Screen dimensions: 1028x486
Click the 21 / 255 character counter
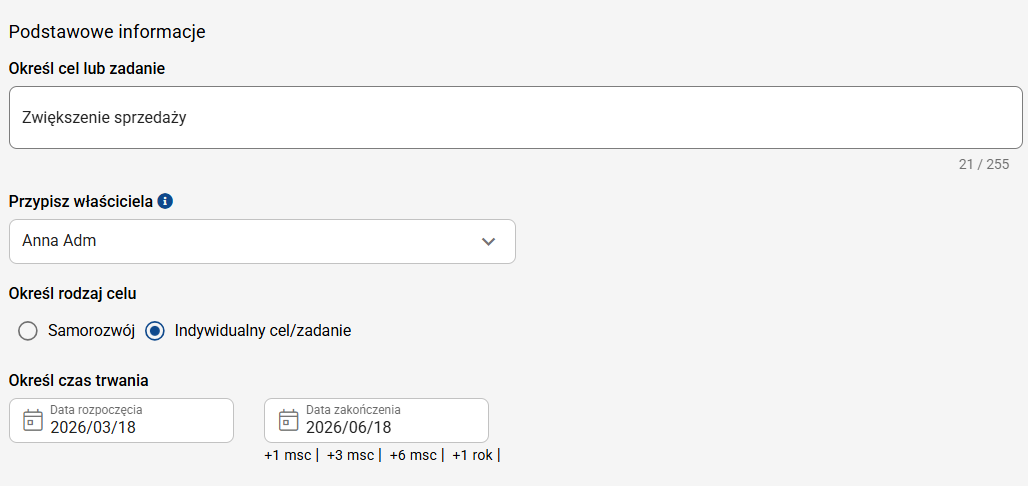[983, 164]
